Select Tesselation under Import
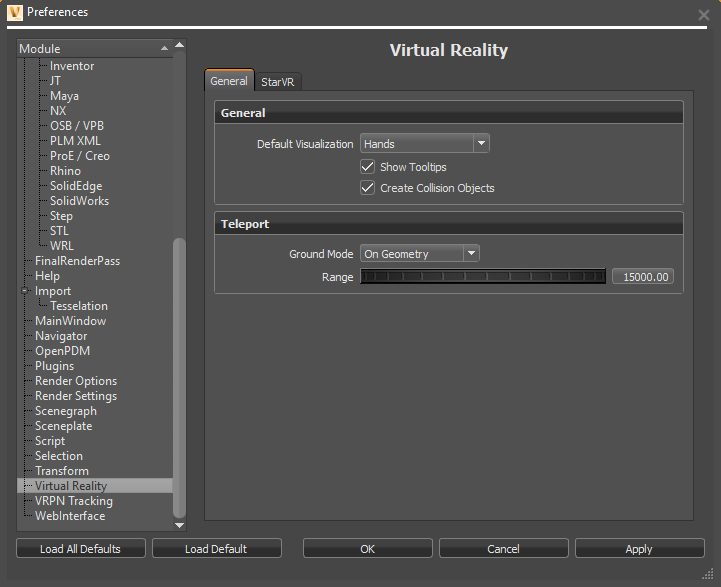This screenshot has width=721, height=587. pos(79,306)
